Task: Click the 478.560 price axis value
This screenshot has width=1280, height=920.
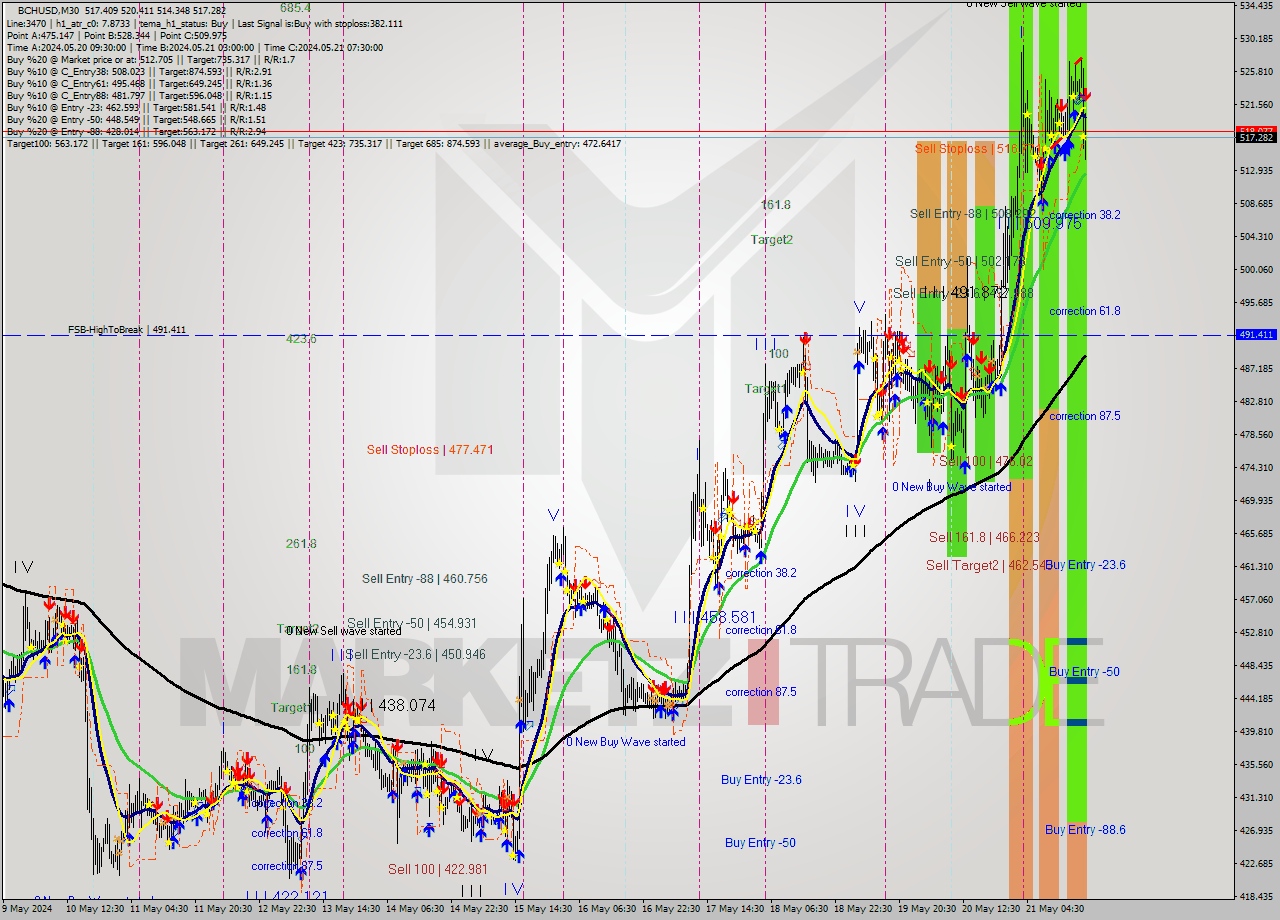Action: click(1256, 434)
